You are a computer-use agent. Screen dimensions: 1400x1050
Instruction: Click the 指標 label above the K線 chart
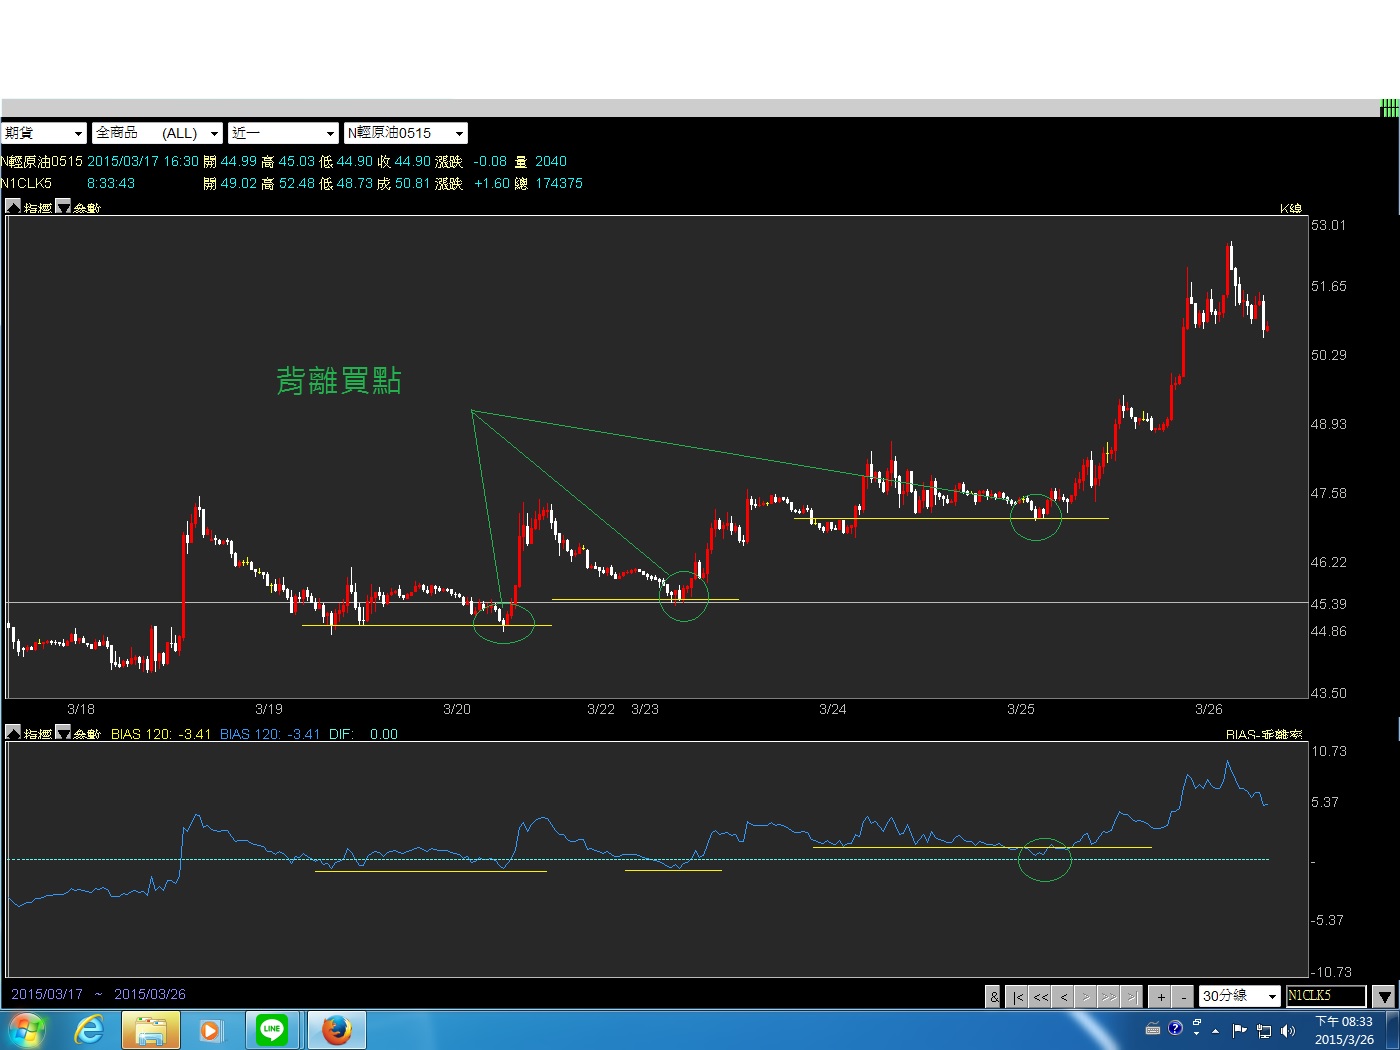pos(38,207)
